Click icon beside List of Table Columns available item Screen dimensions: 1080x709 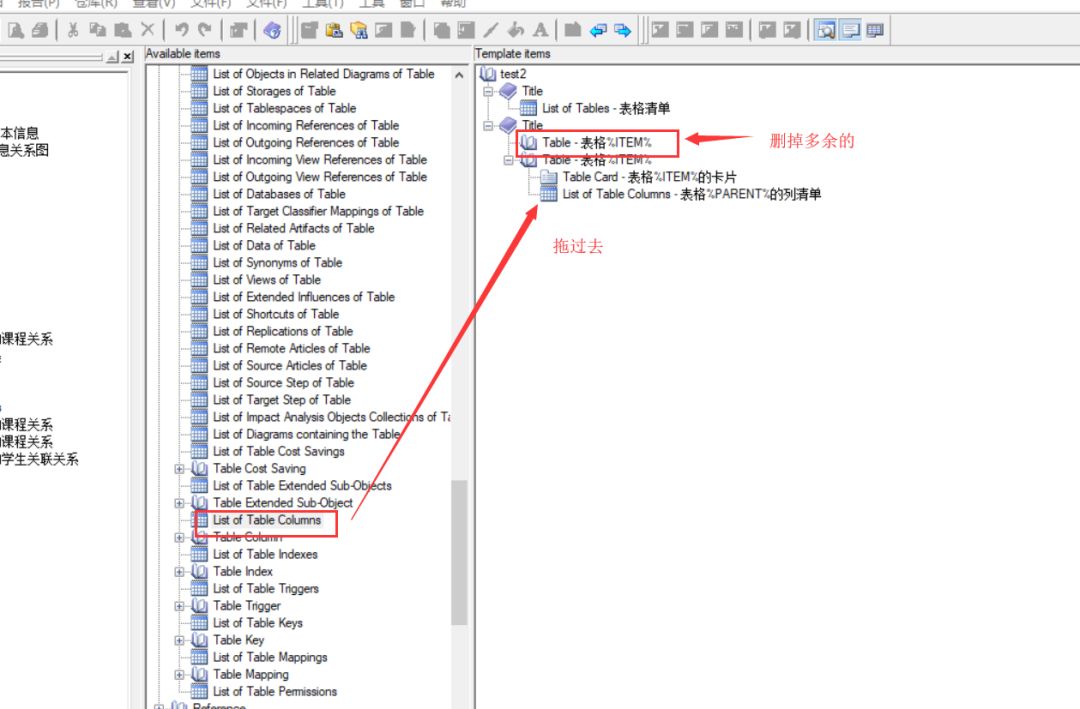(x=200, y=520)
